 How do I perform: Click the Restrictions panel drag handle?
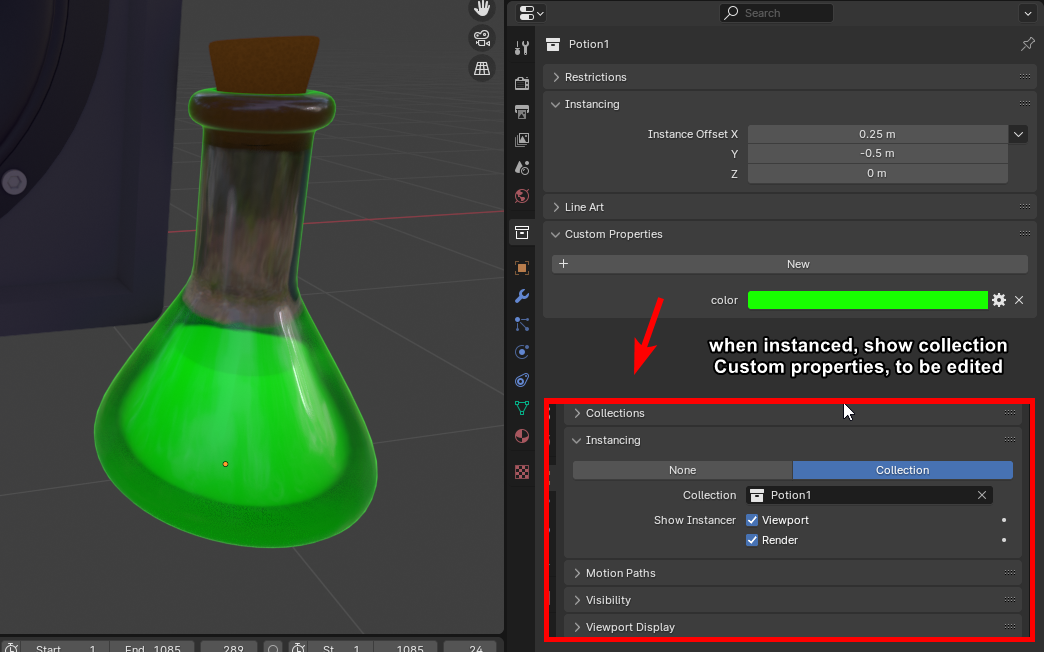click(x=1025, y=77)
